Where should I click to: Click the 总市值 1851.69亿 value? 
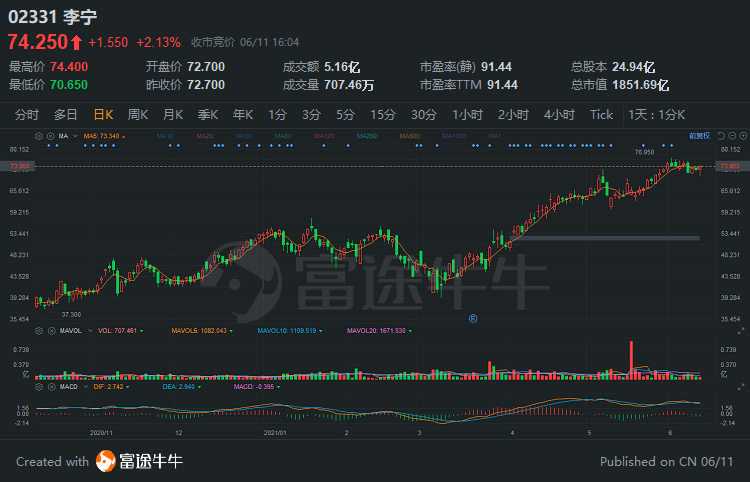[640, 85]
